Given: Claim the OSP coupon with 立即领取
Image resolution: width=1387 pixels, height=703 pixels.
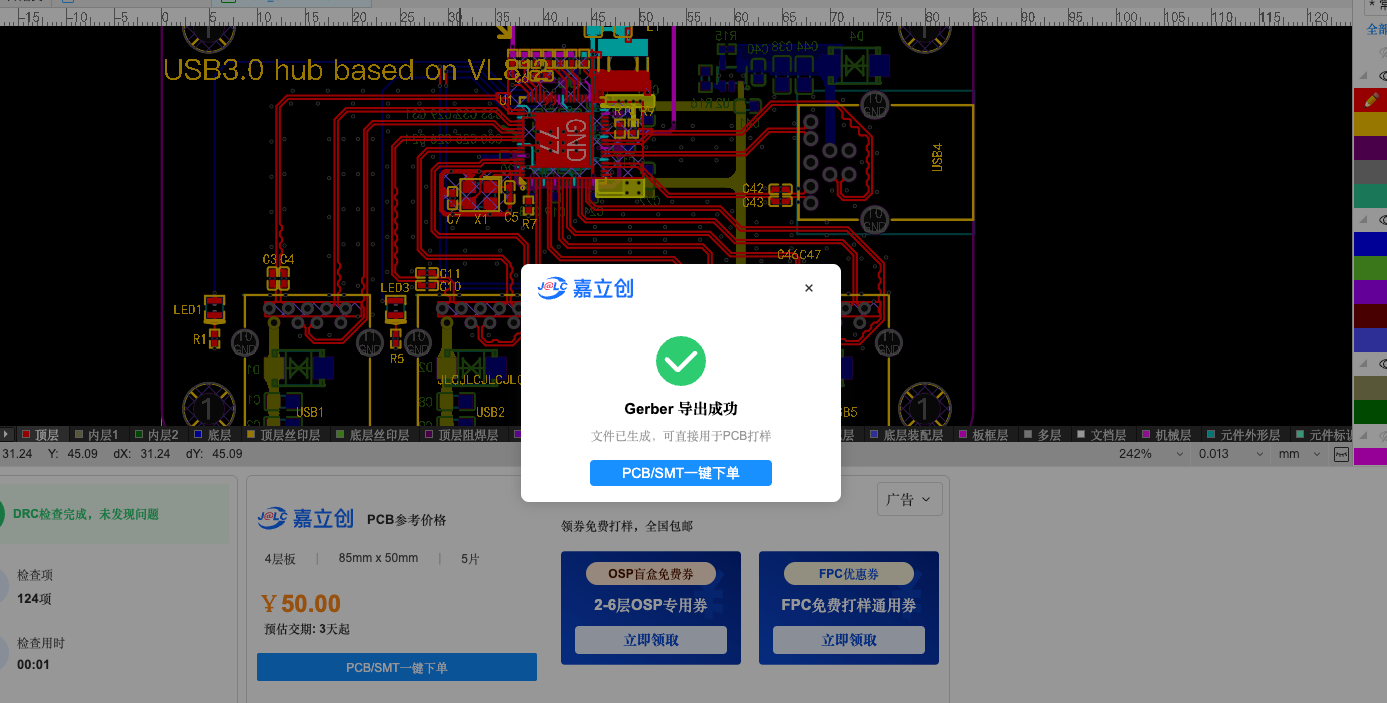Looking at the screenshot, I should 651,640.
